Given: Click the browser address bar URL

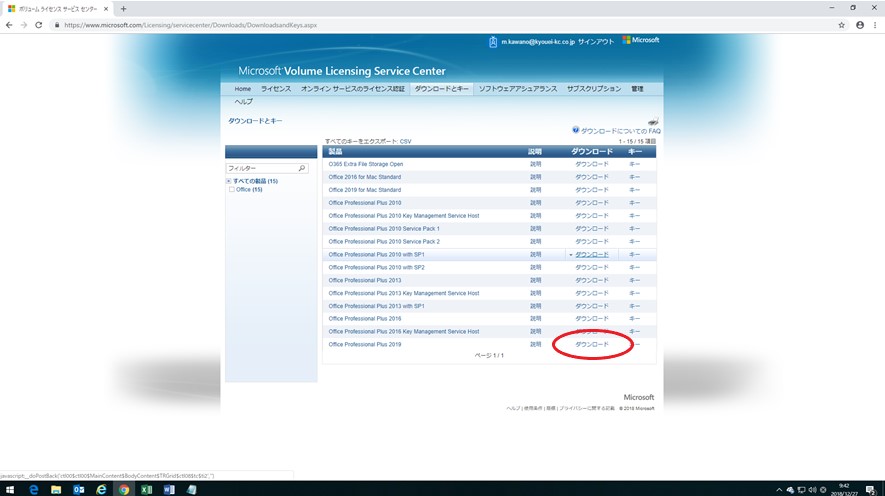Looking at the screenshot, I should click(191, 25).
